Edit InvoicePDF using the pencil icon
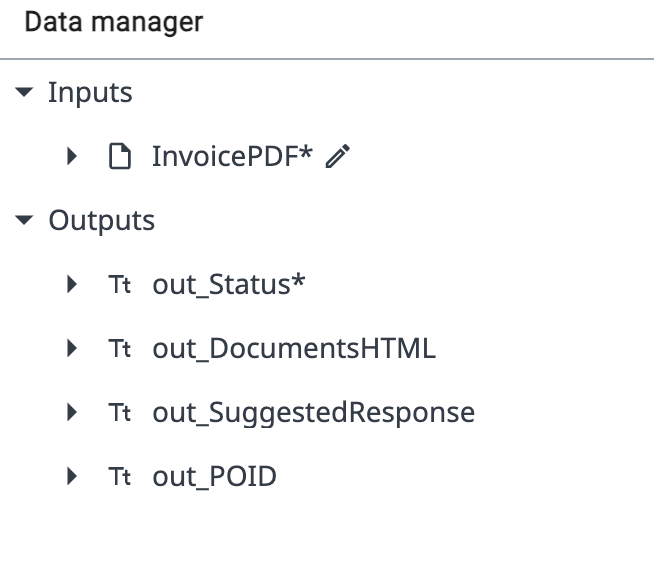The width and height of the screenshot is (654, 566). [337, 156]
